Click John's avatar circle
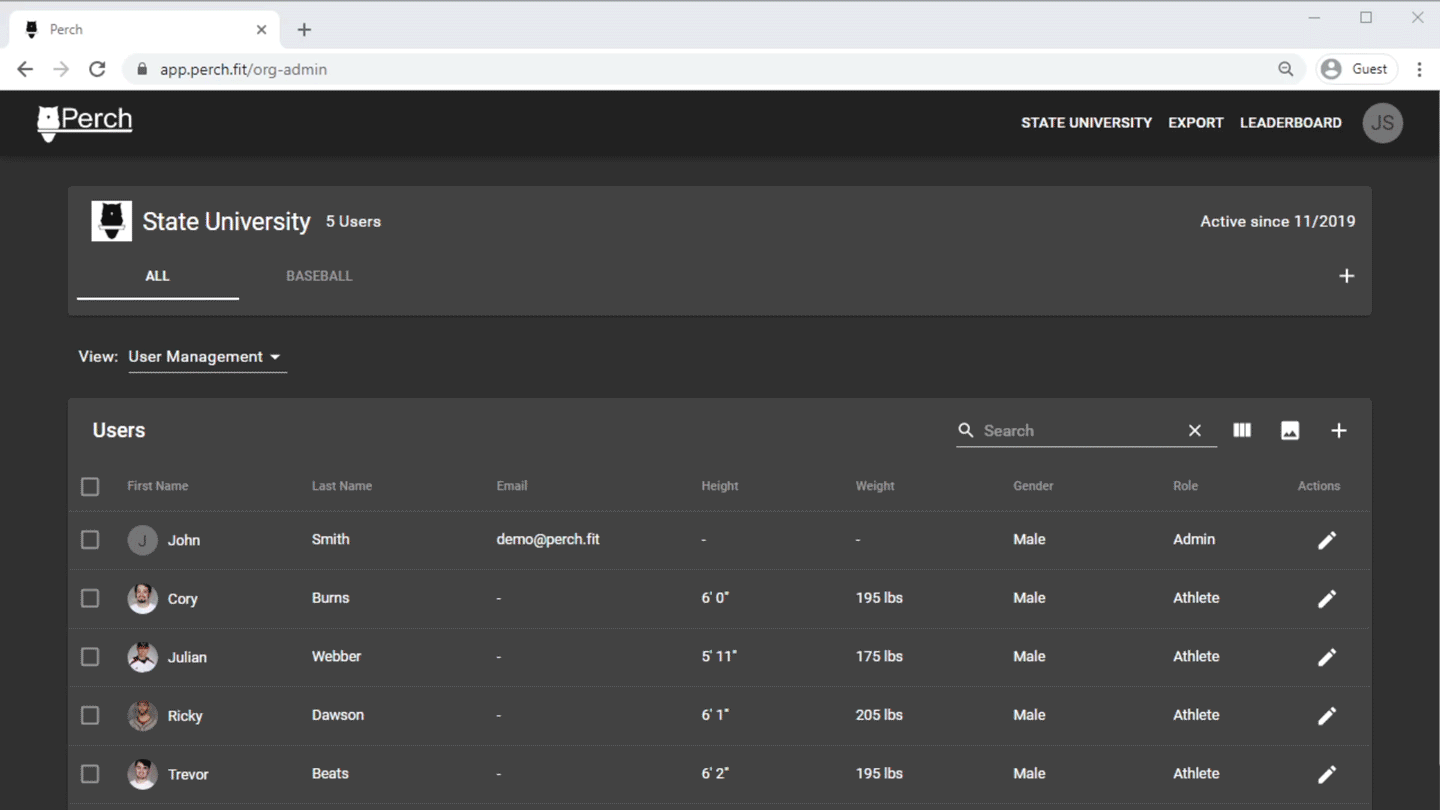 [142, 540]
